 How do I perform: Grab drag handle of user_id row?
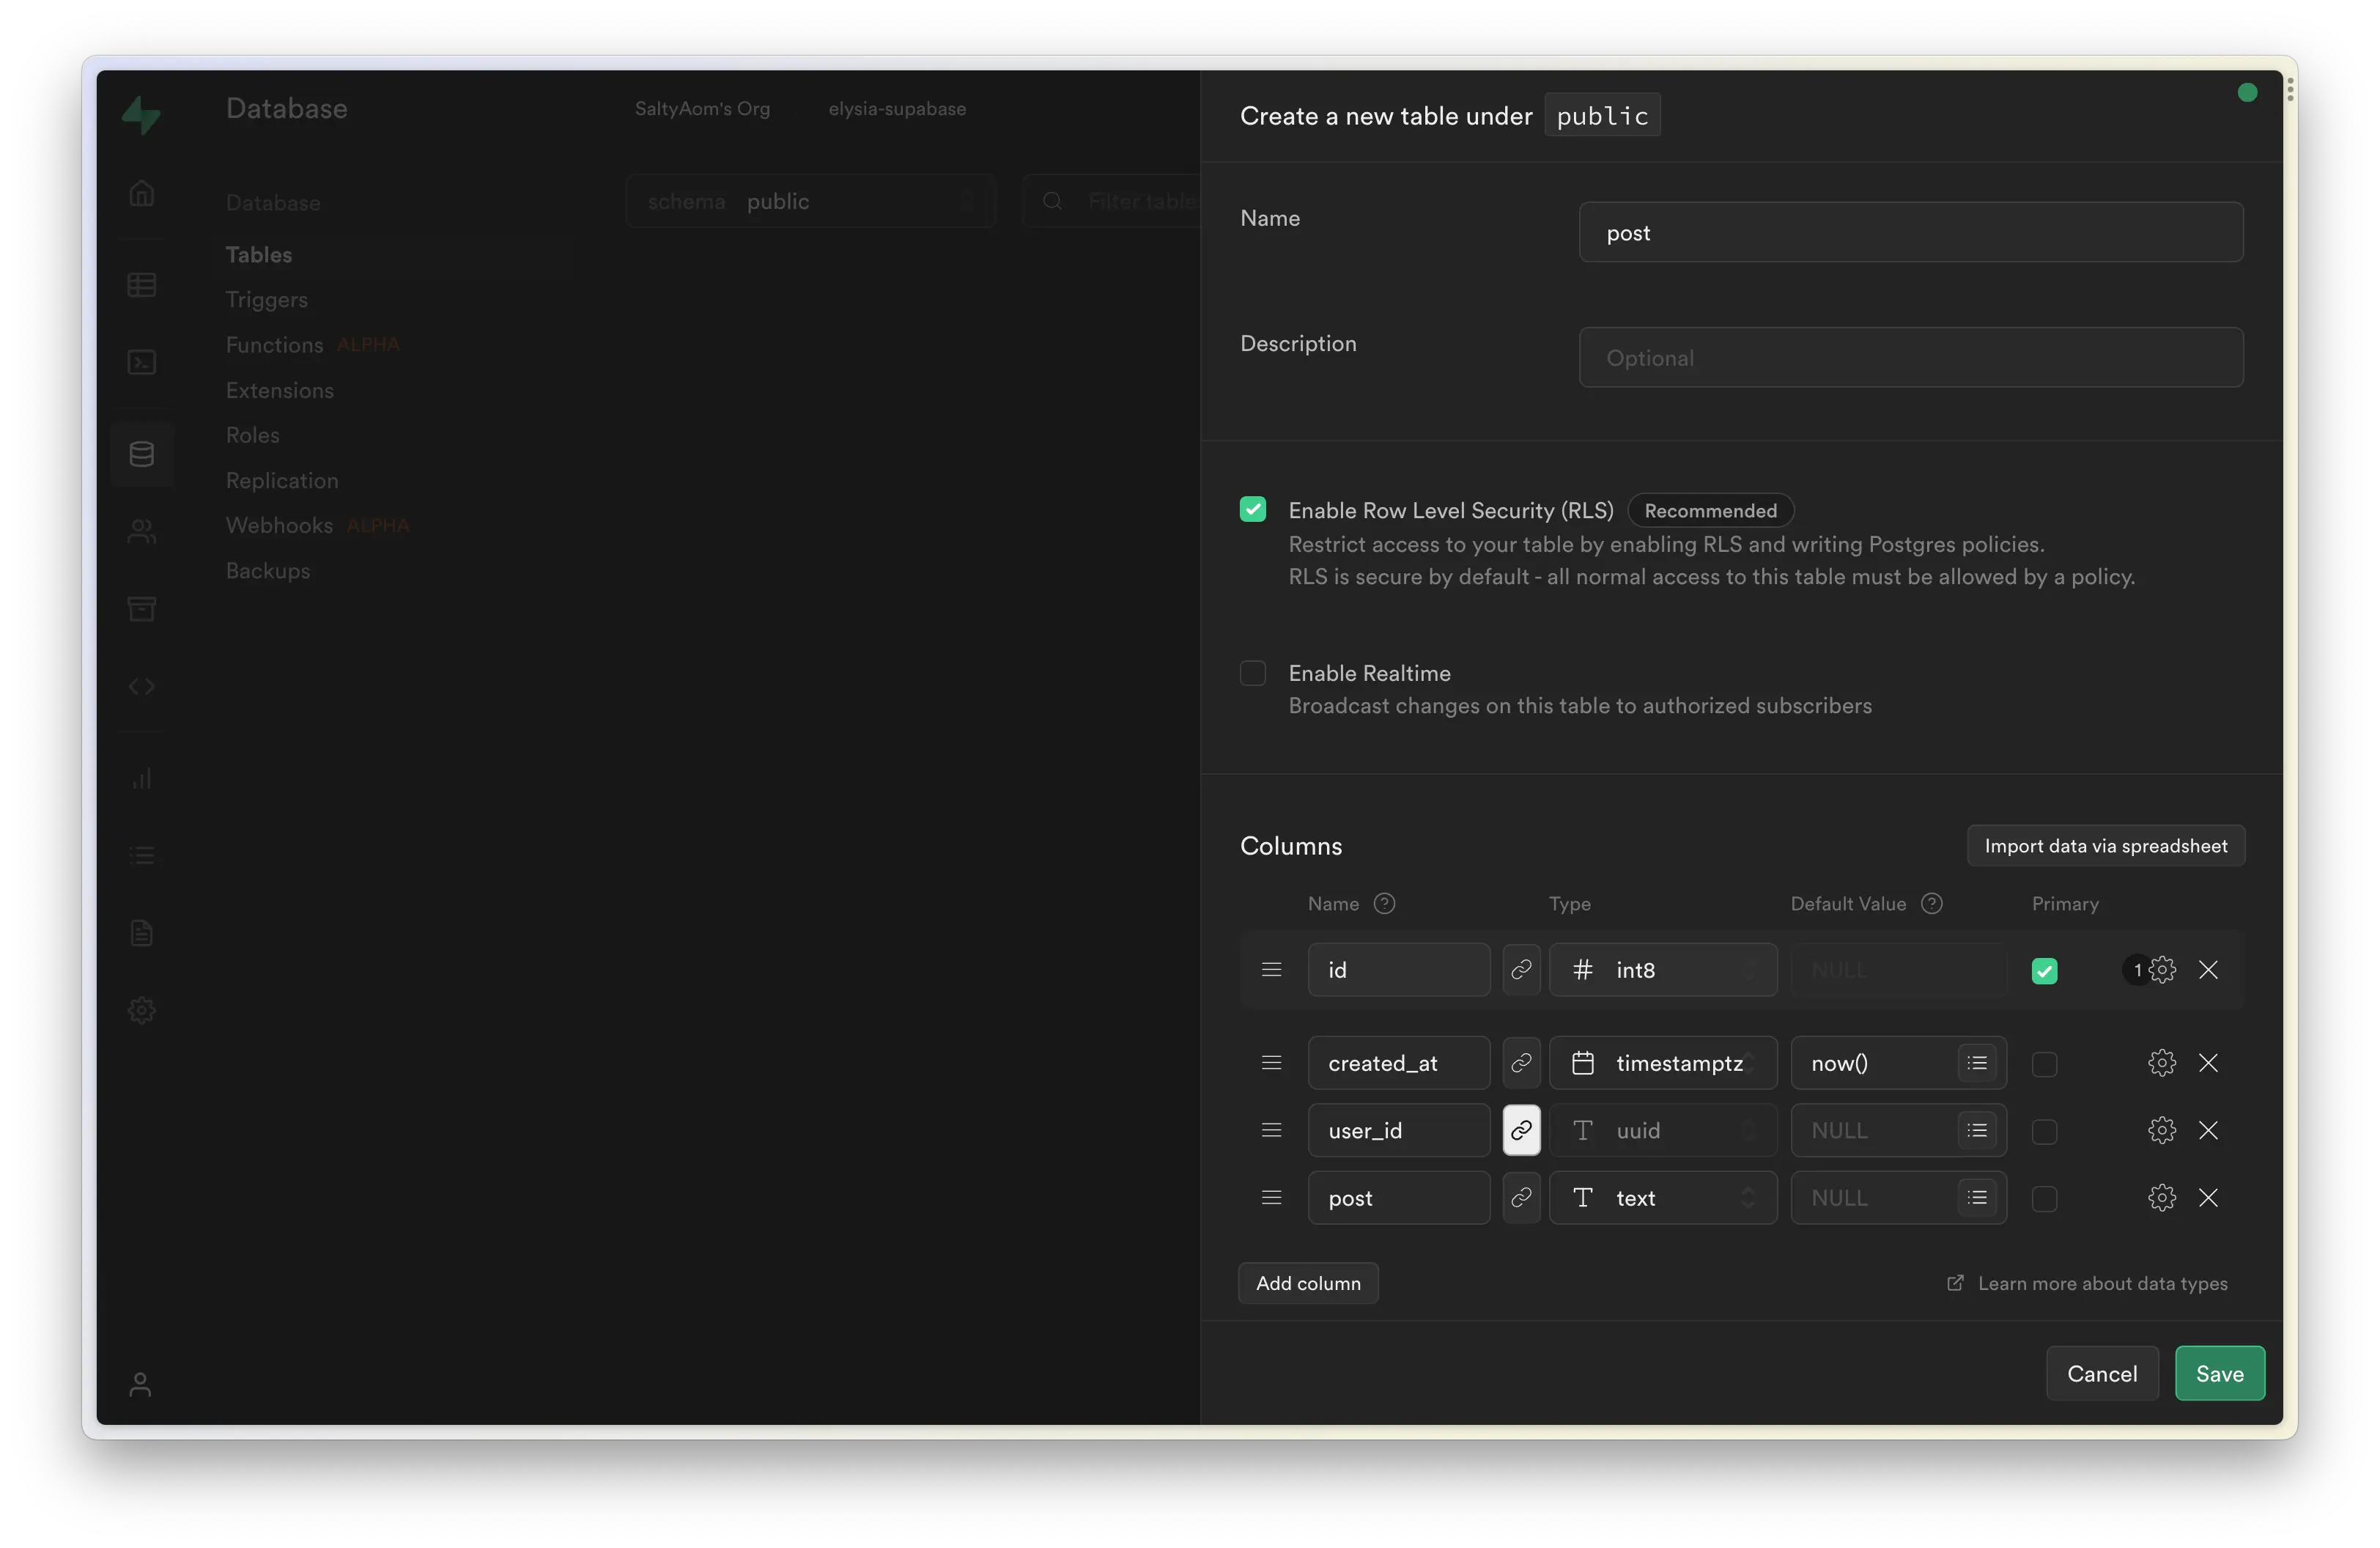tap(1271, 1130)
